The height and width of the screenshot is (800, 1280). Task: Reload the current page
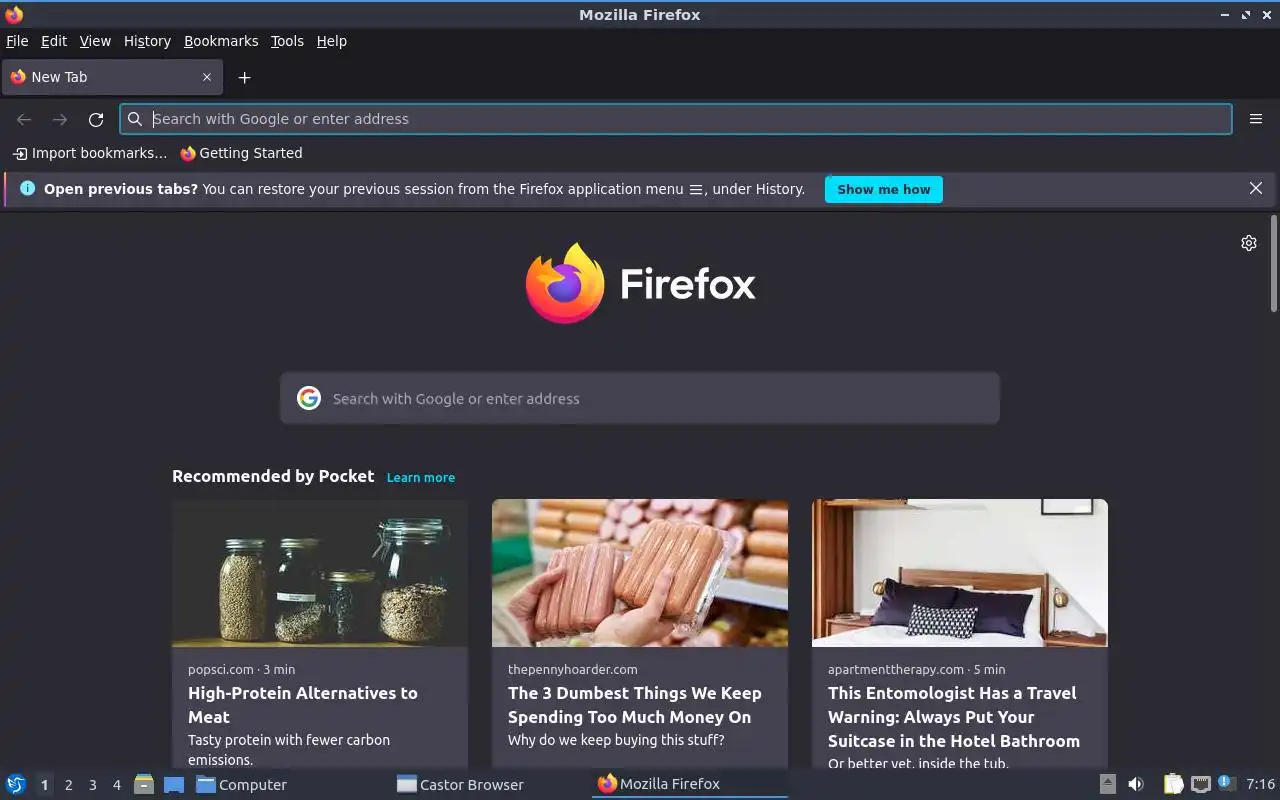(96, 119)
